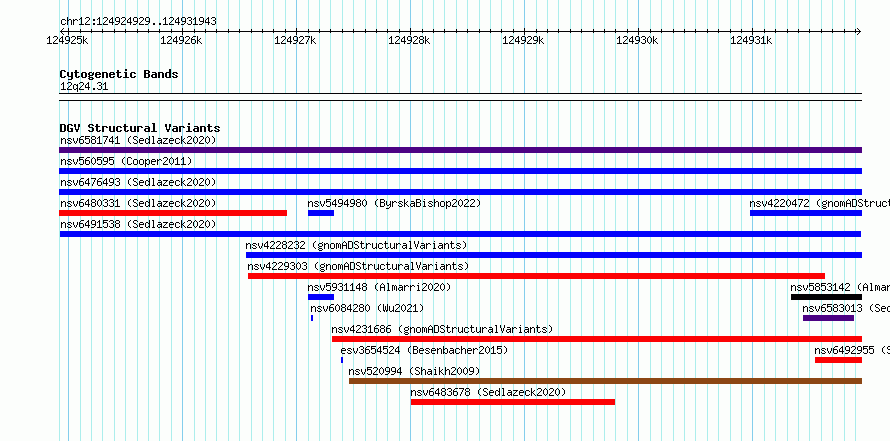Image resolution: width=890 pixels, height=441 pixels.
Task: Click the nsv6476493 (Sedlazeck2020) blue bar
Action: pos(460,192)
